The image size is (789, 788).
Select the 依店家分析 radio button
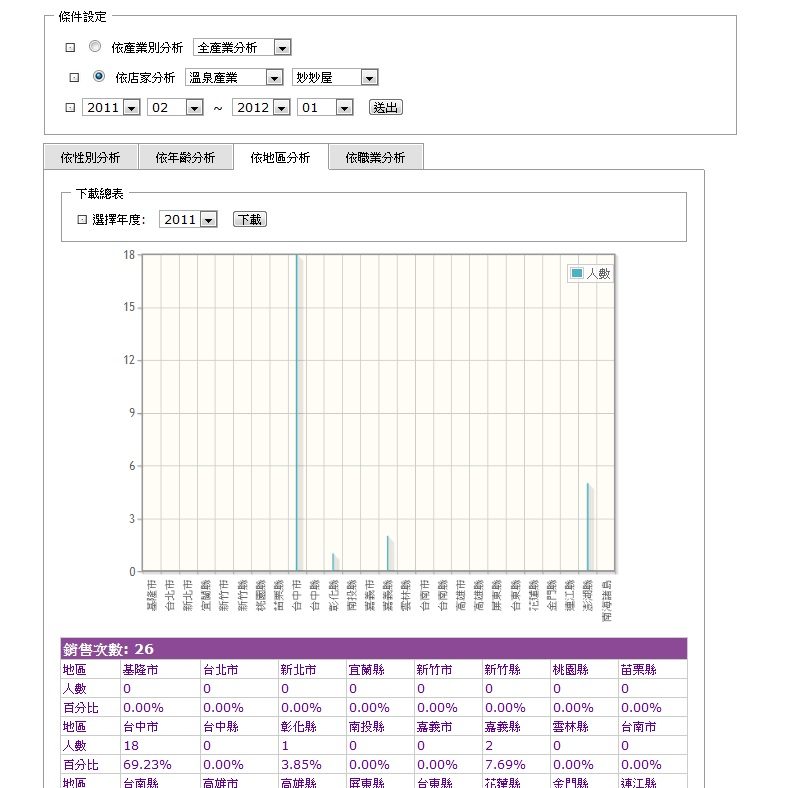click(x=99, y=76)
